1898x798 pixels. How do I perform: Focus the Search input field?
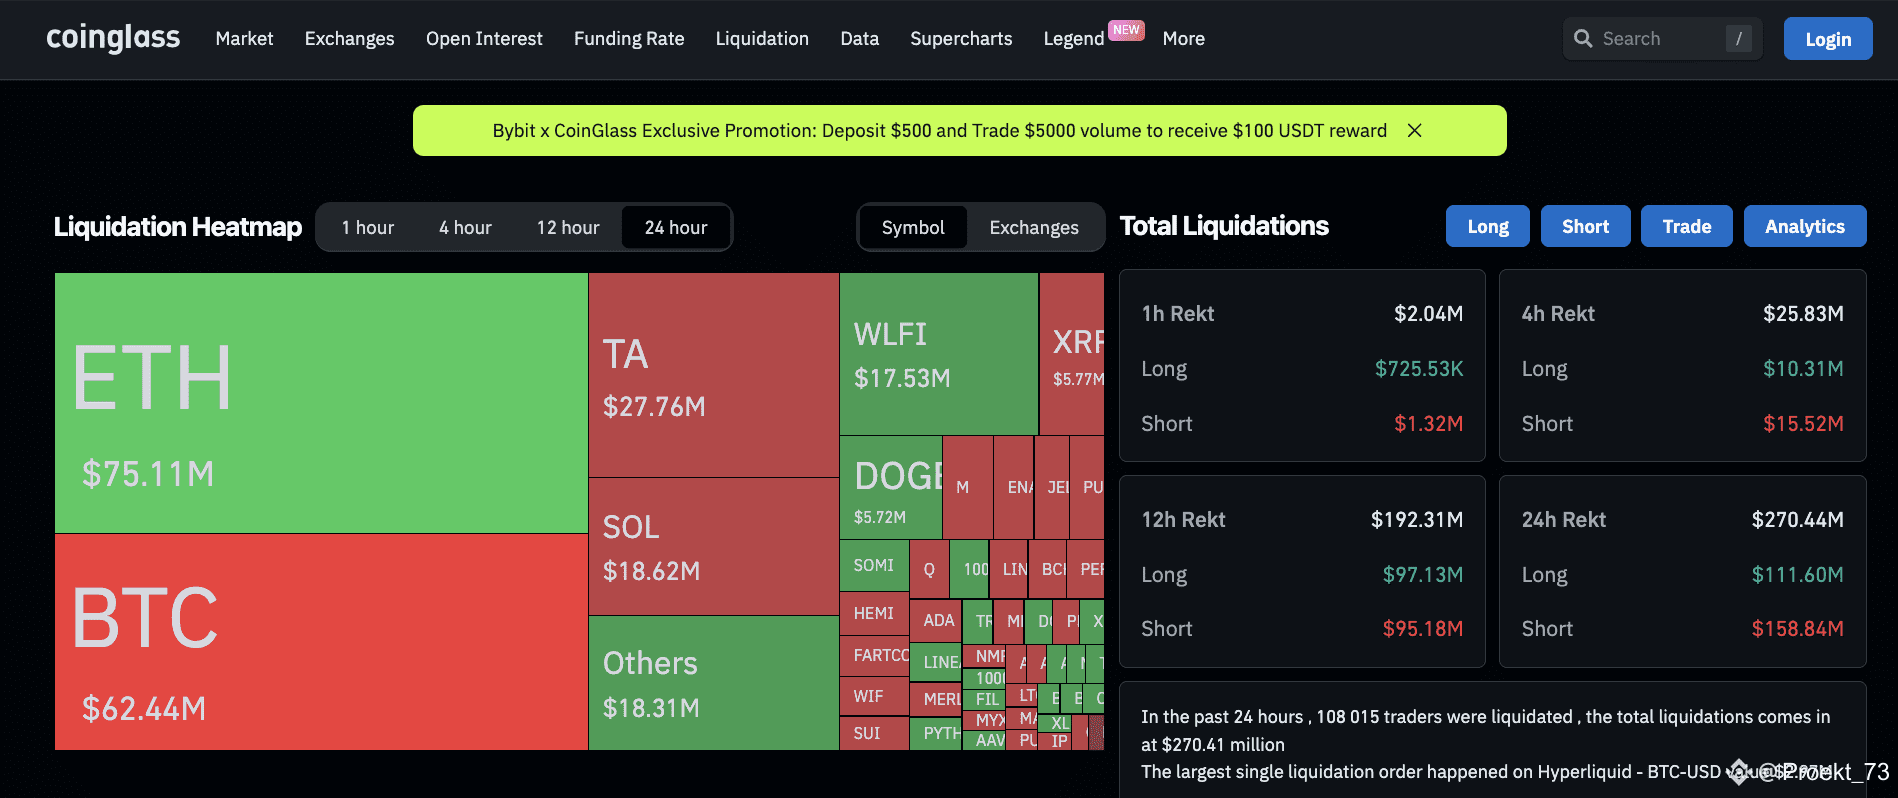[x=1662, y=39]
